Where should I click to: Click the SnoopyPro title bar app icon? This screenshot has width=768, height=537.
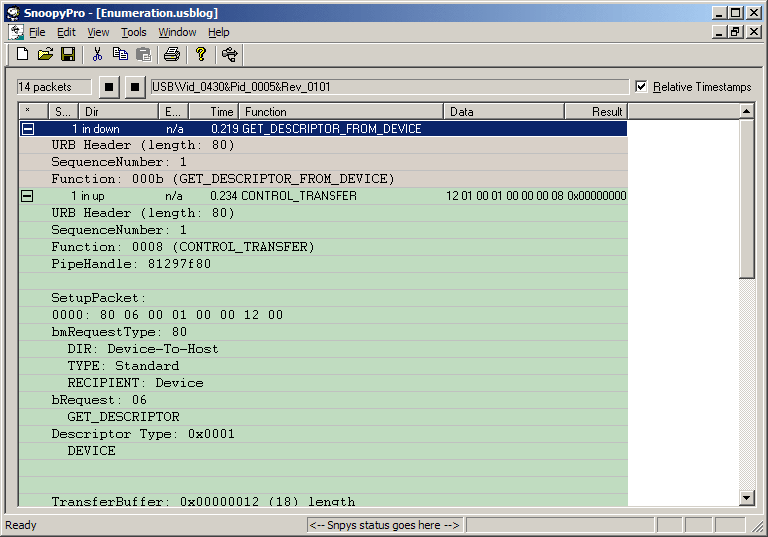[13, 13]
